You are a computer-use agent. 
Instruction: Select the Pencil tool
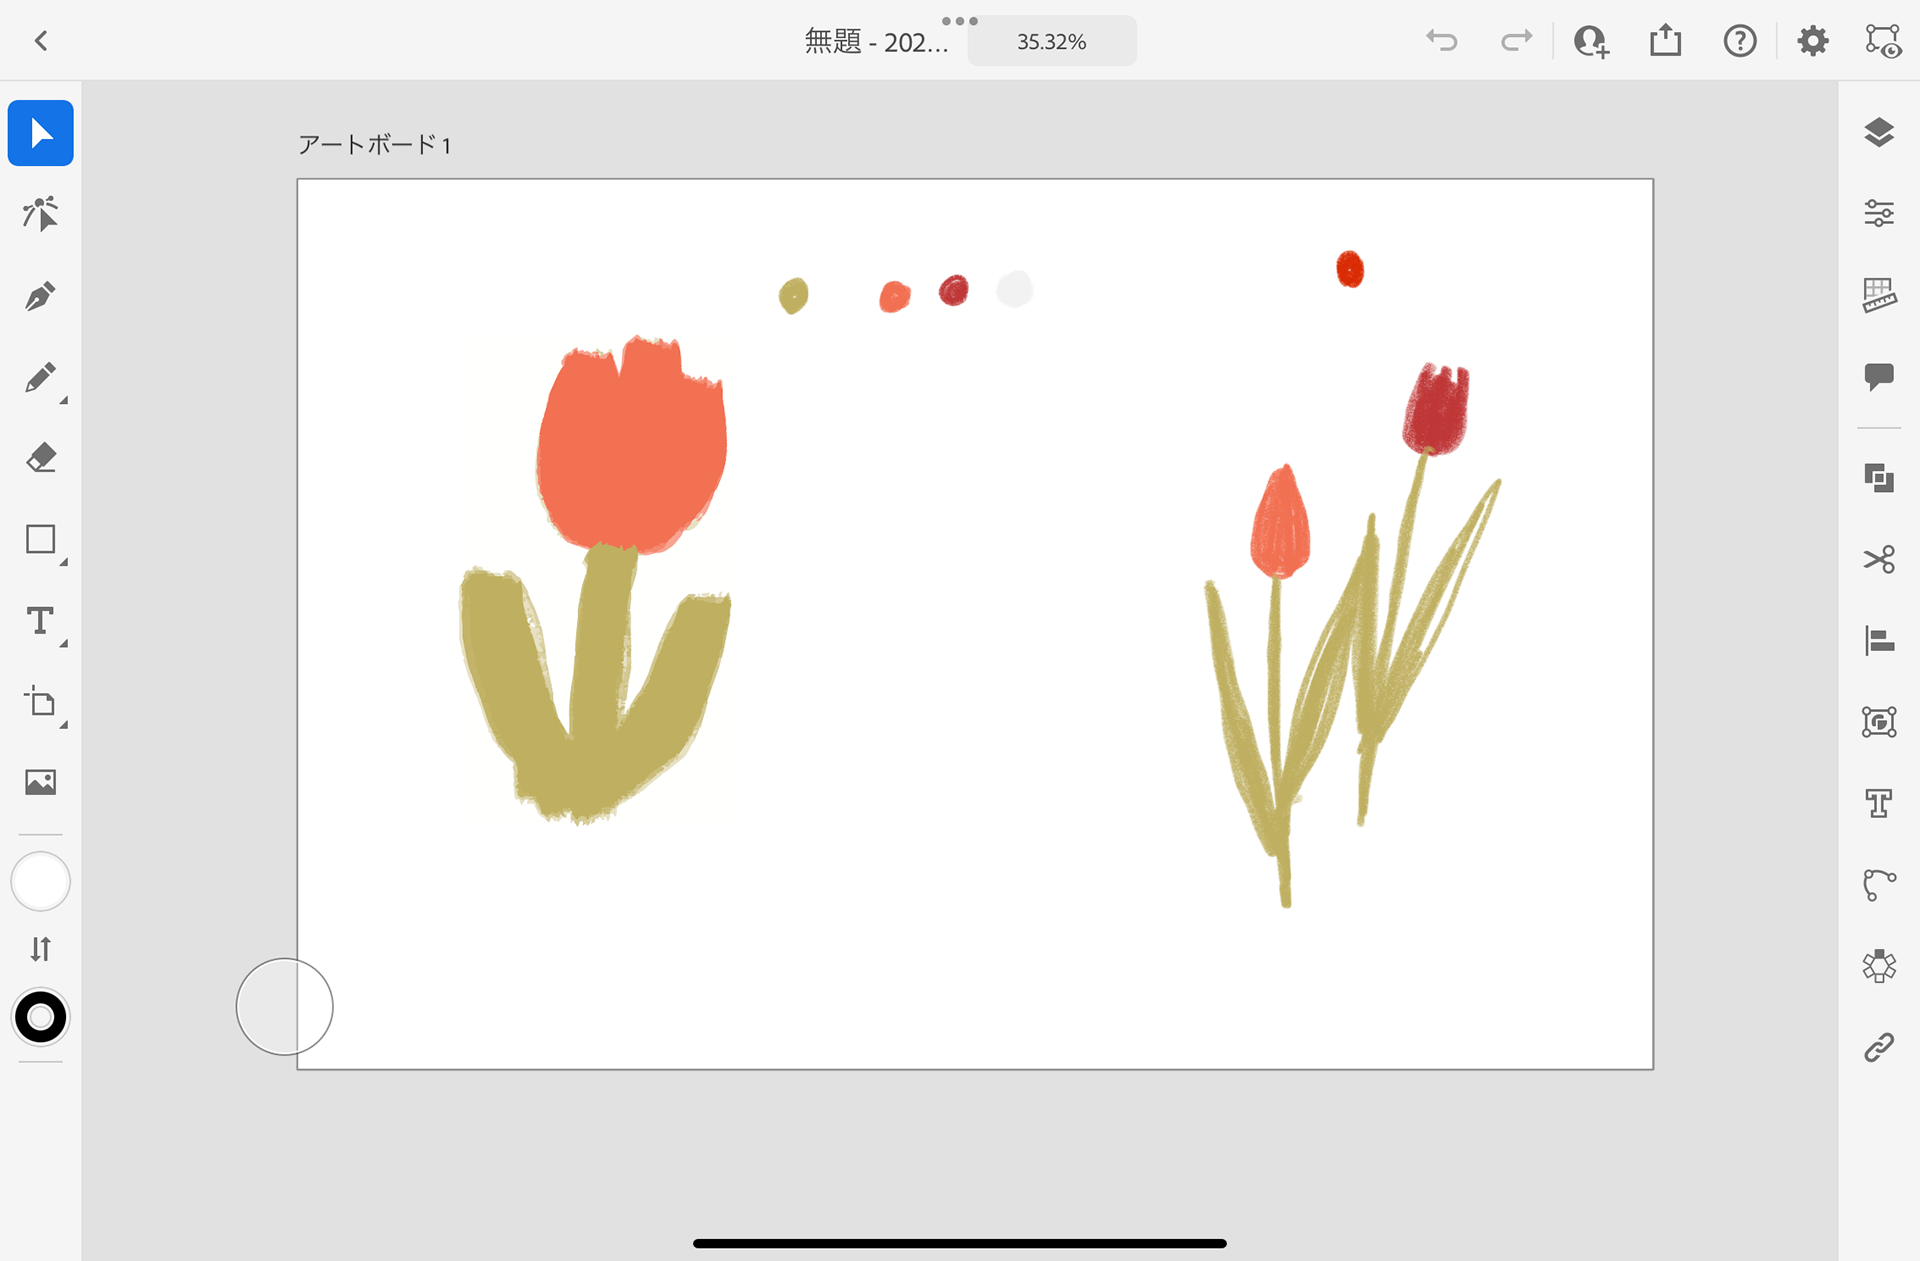[x=41, y=377]
